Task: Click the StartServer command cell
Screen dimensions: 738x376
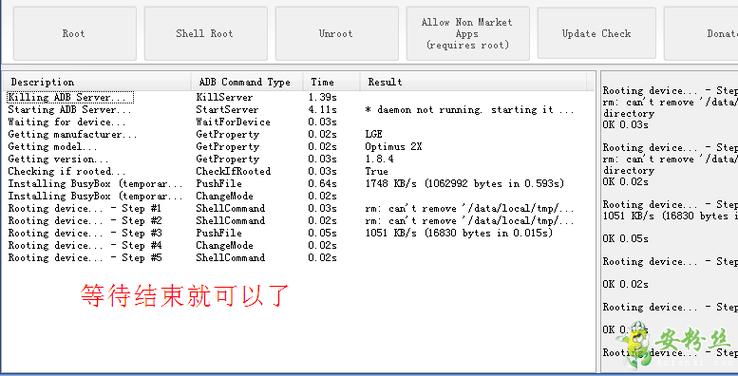Action: coord(227,110)
